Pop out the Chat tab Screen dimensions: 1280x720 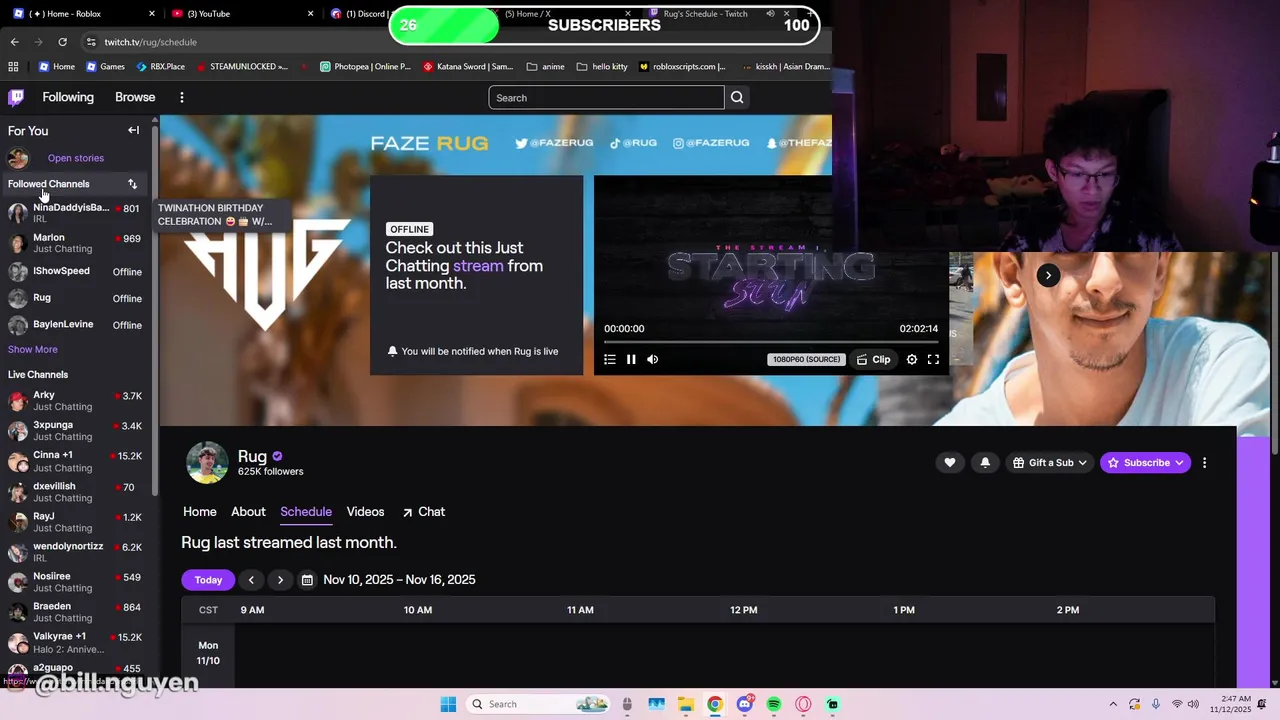(x=423, y=511)
